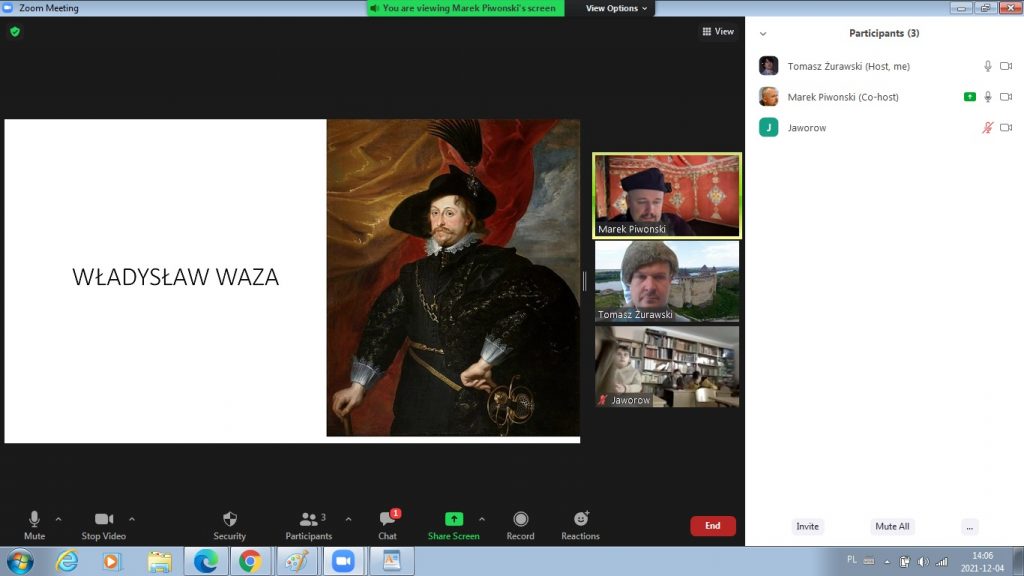Open Google Chrome from the taskbar

(x=250, y=561)
